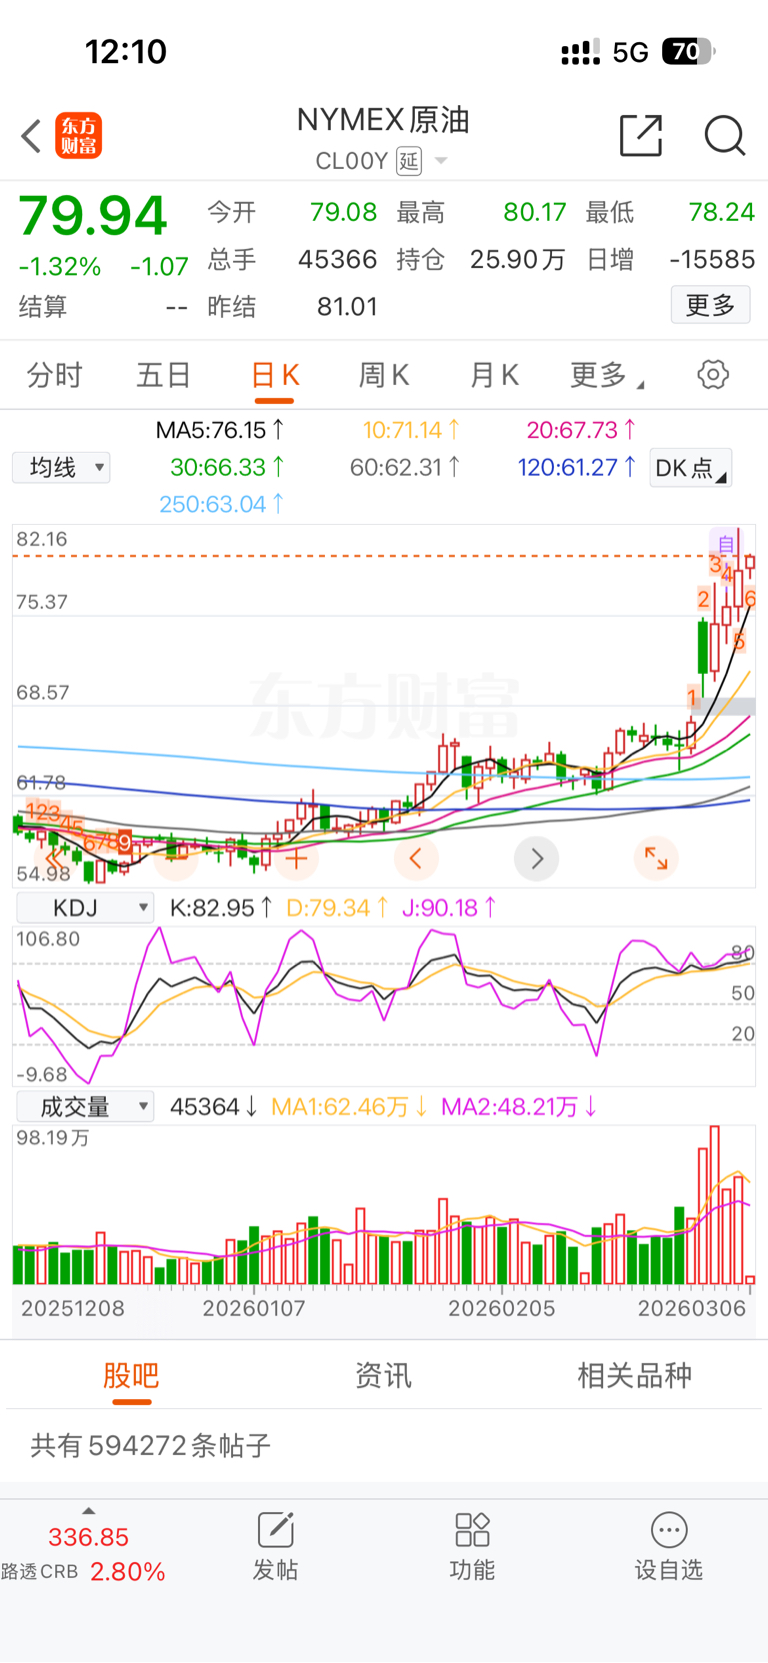Select the 日K chart tab
Screen dimensions: 768x1663
(x=274, y=376)
